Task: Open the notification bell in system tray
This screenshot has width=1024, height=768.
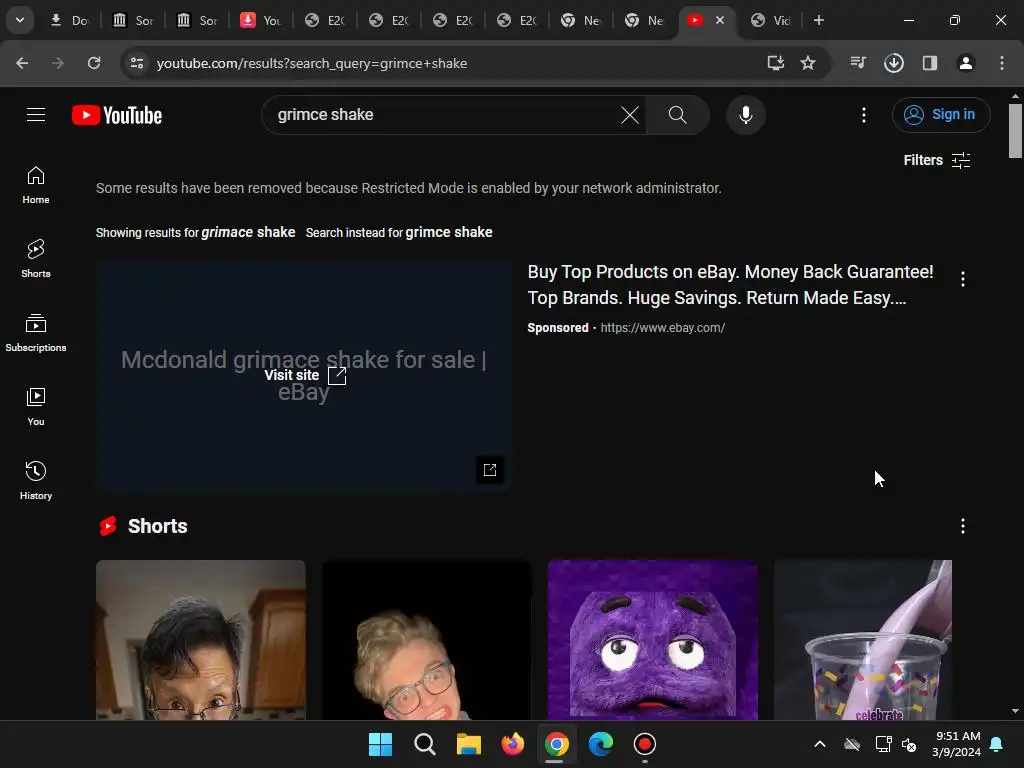Action: [996, 744]
